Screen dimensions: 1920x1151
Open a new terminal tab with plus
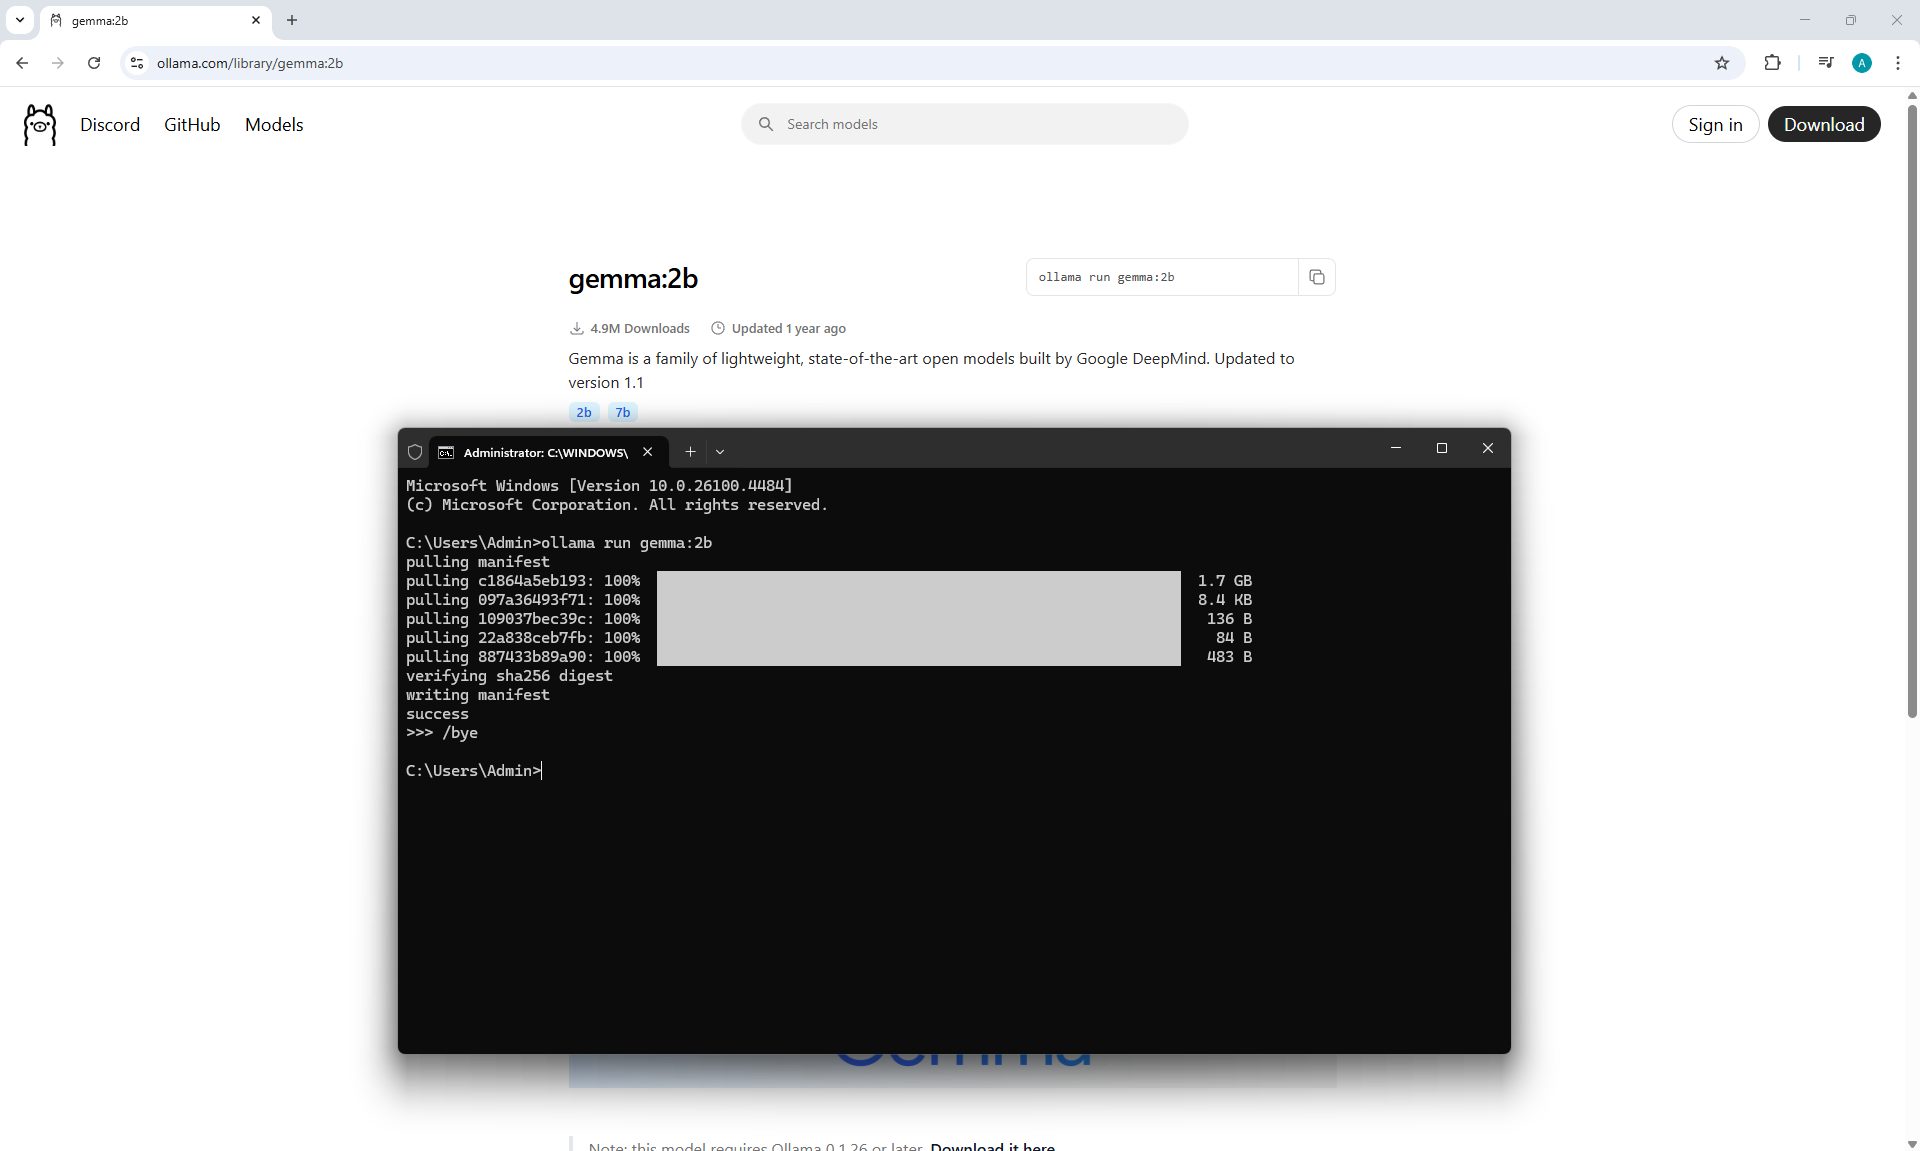click(x=690, y=452)
